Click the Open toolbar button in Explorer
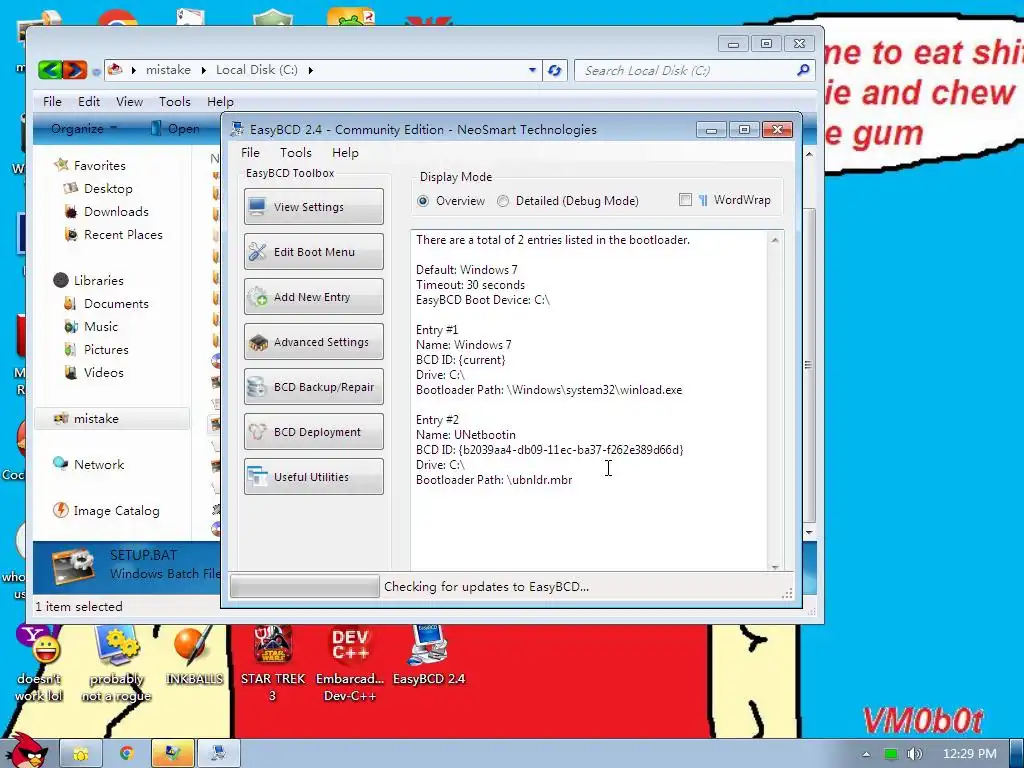 pyautogui.click(x=175, y=129)
